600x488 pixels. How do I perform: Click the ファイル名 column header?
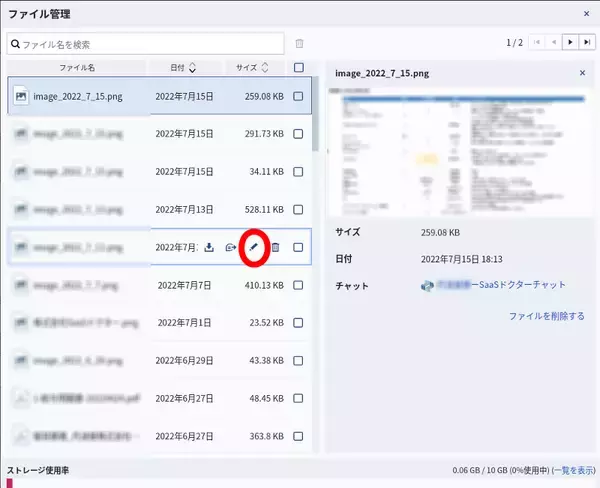(x=77, y=68)
